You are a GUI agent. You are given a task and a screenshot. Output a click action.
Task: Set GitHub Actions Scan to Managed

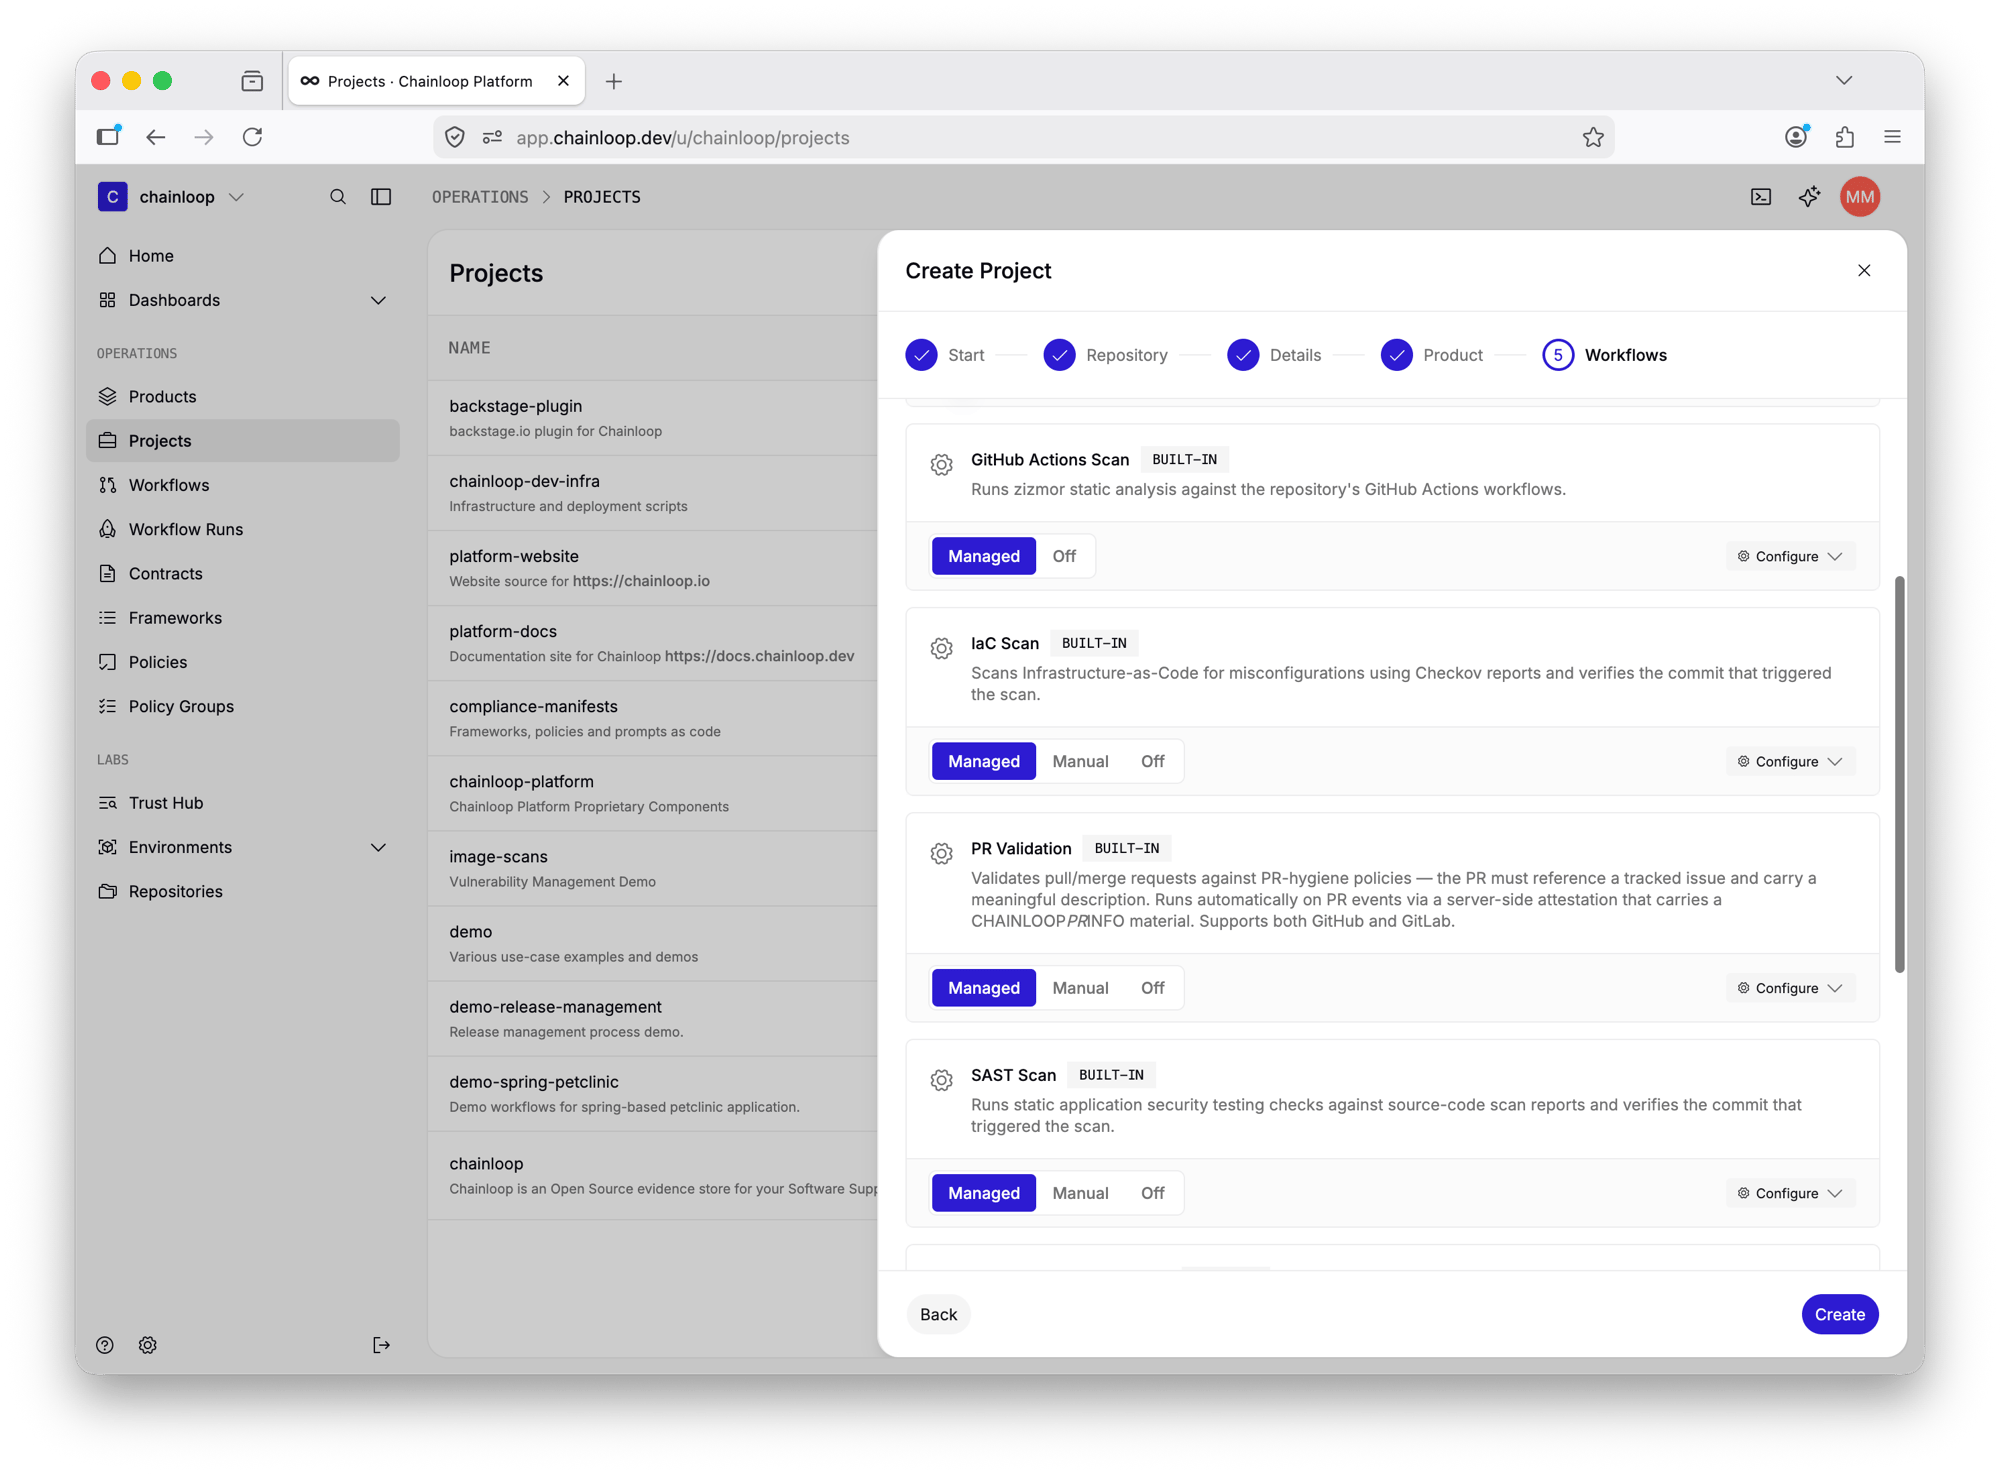pyautogui.click(x=984, y=556)
